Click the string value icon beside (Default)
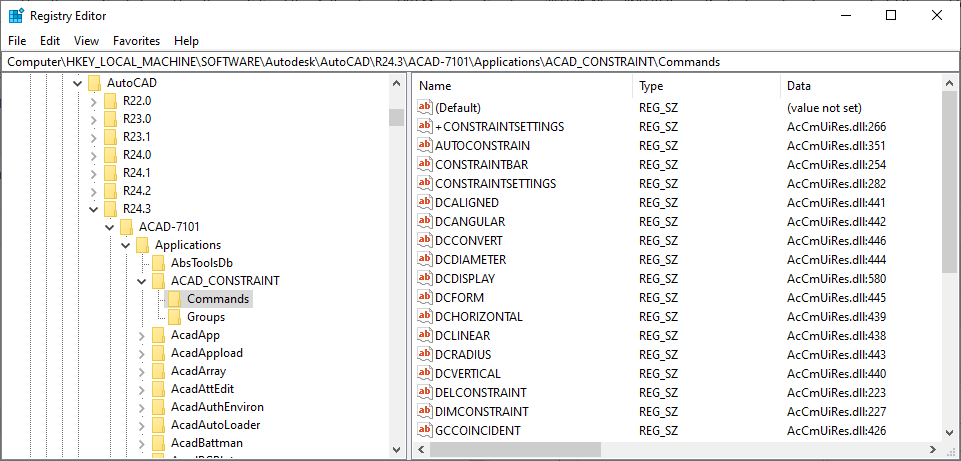 pyautogui.click(x=425, y=107)
